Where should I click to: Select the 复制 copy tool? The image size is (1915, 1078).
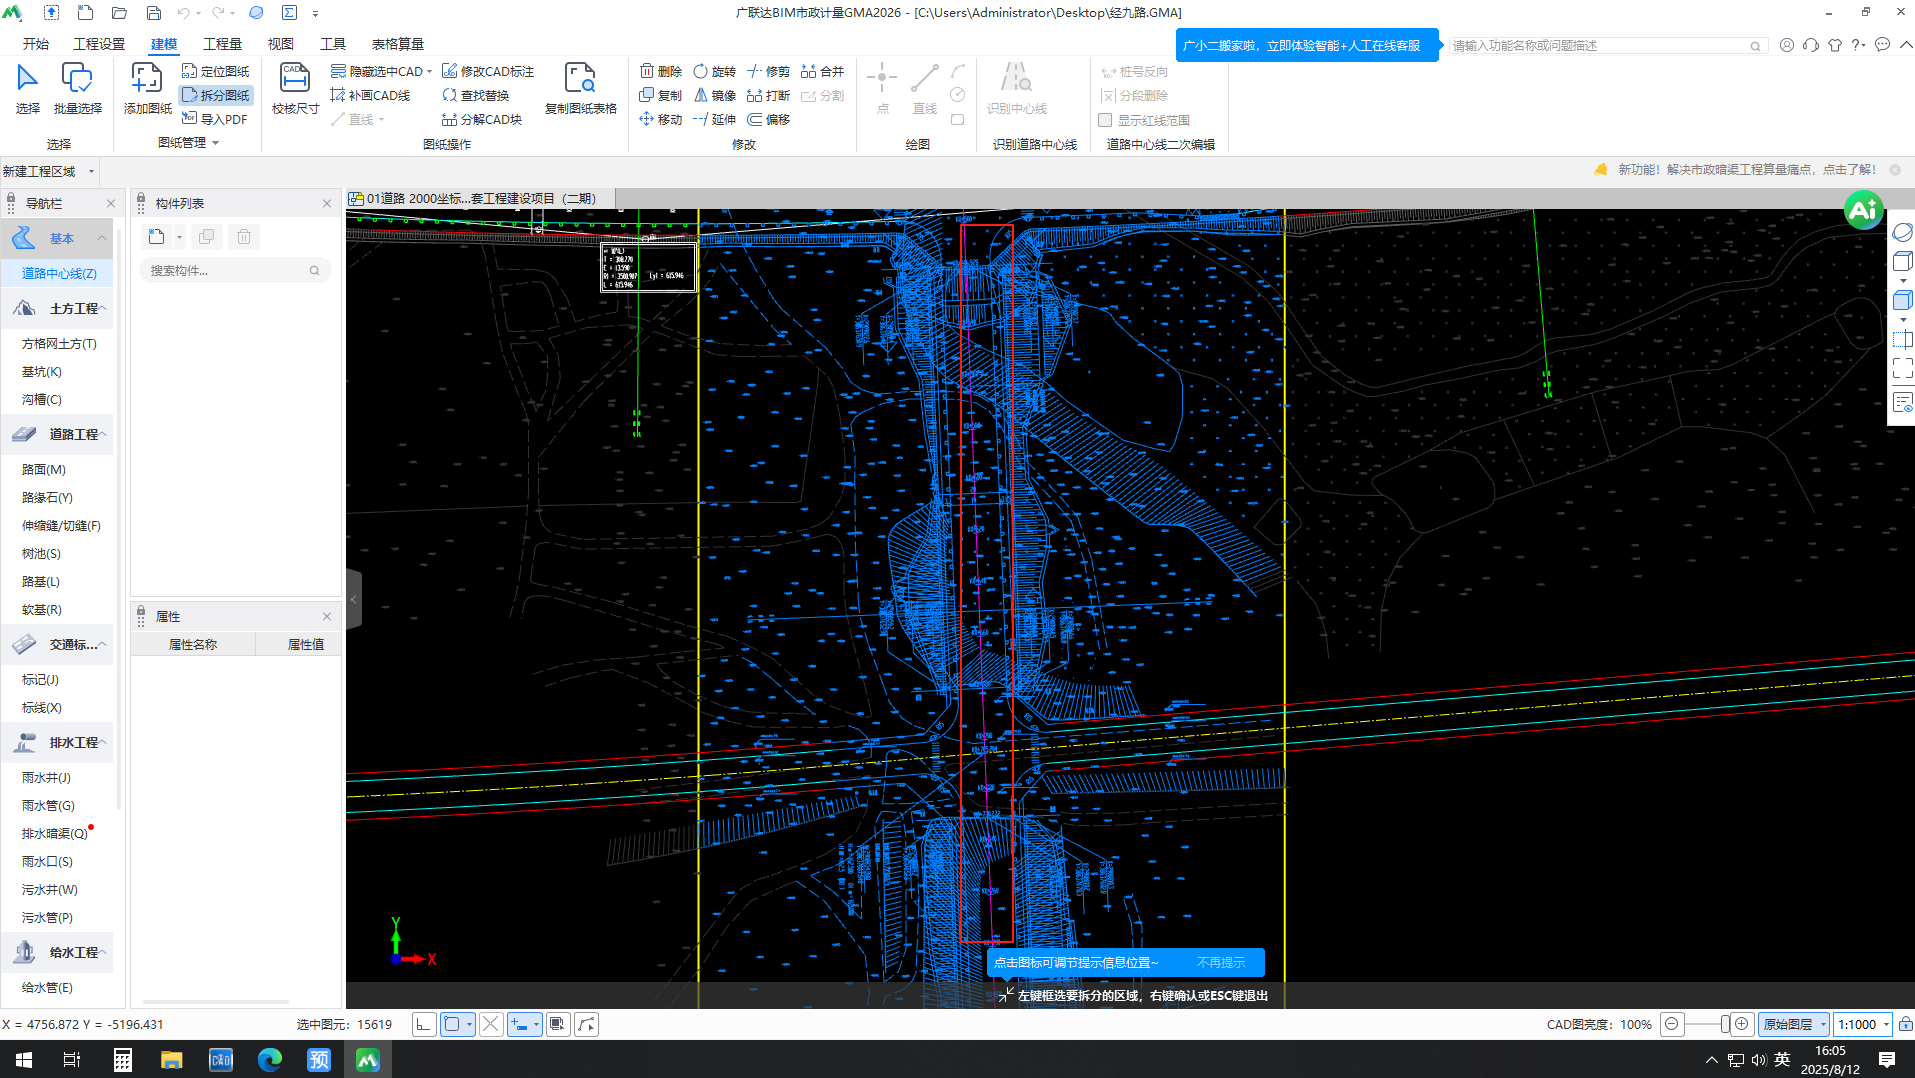point(661,95)
